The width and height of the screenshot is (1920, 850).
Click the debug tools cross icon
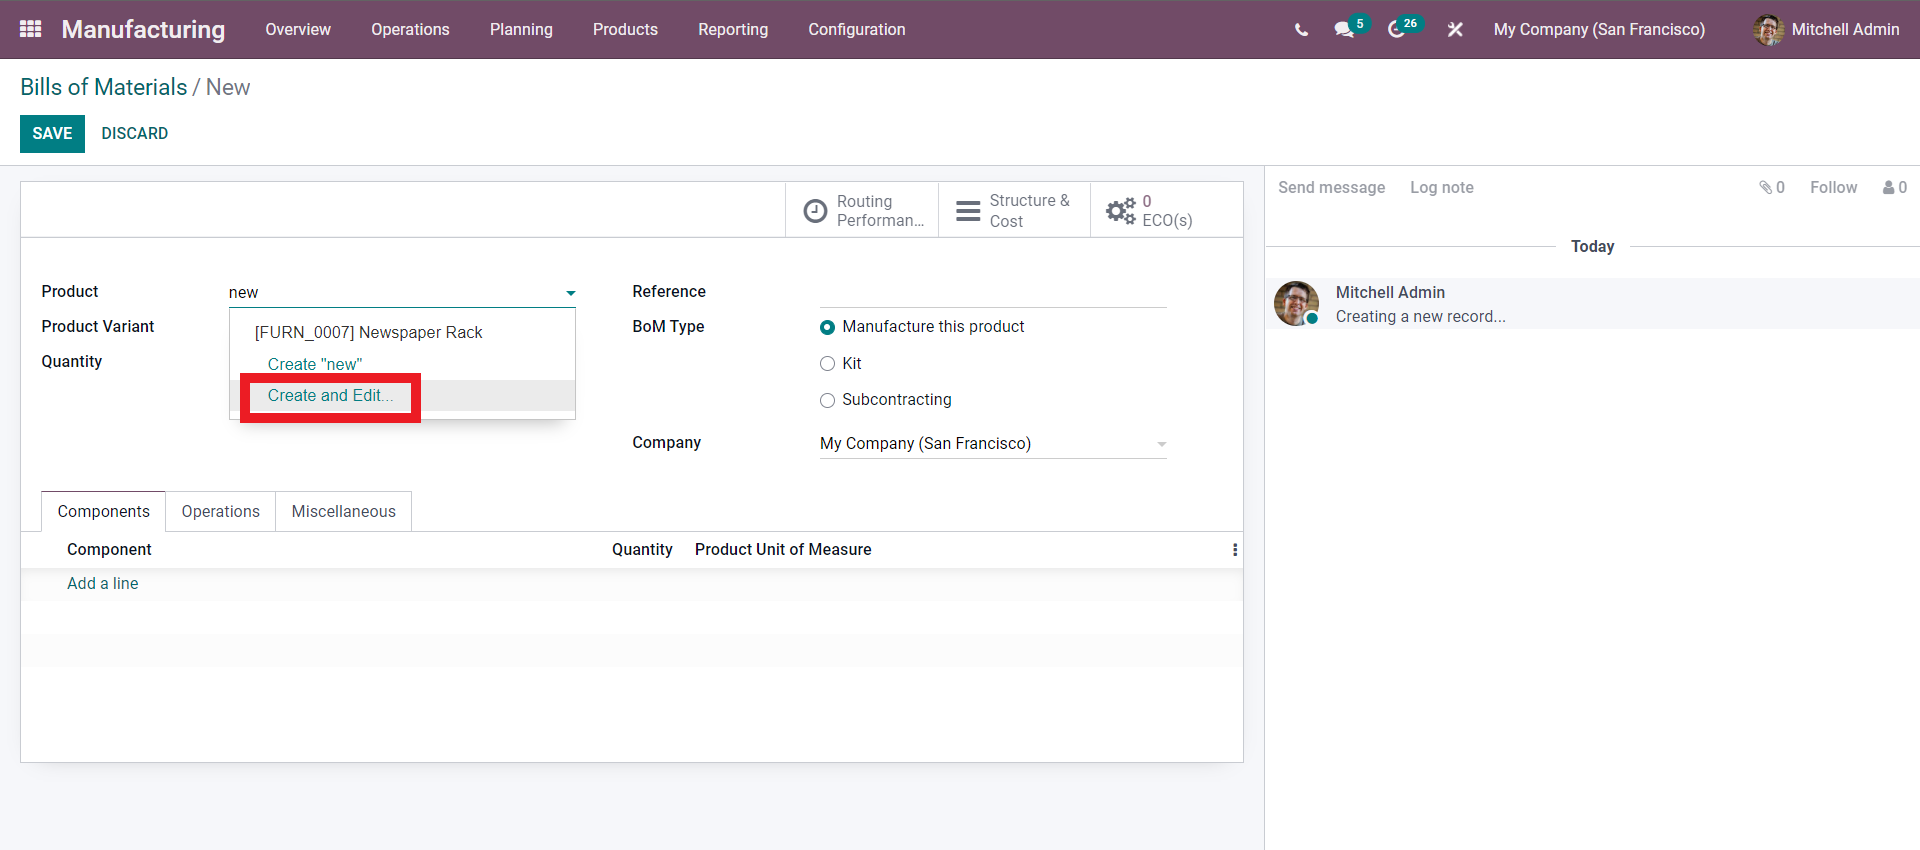coord(1455,30)
